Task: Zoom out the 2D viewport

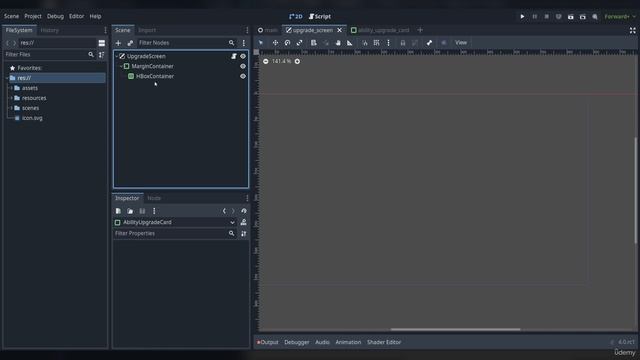Action: [x=266, y=61]
